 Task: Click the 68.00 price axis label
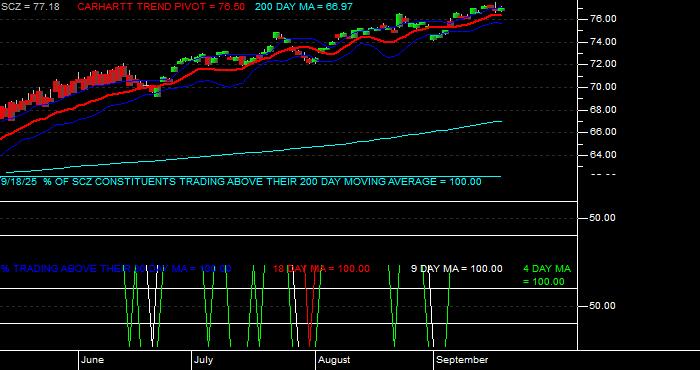pos(603,110)
